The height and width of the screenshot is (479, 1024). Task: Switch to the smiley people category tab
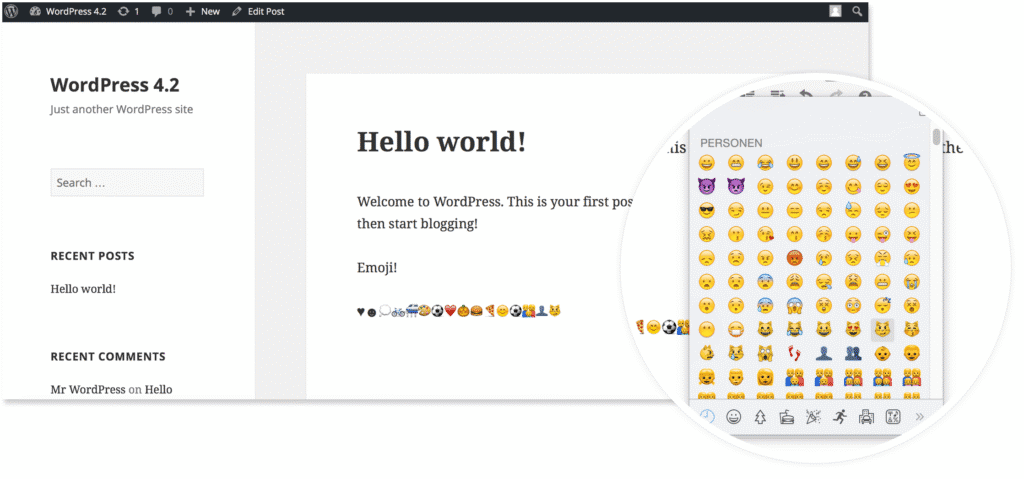pos(734,416)
